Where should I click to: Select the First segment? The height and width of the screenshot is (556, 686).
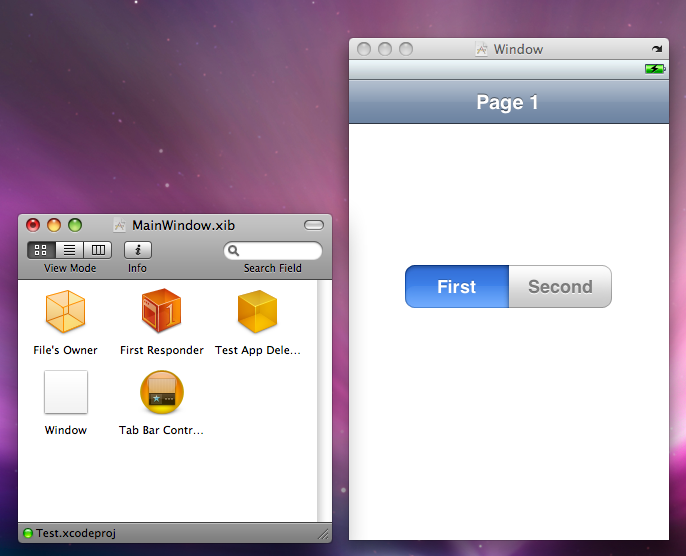click(x=457, y=287)
